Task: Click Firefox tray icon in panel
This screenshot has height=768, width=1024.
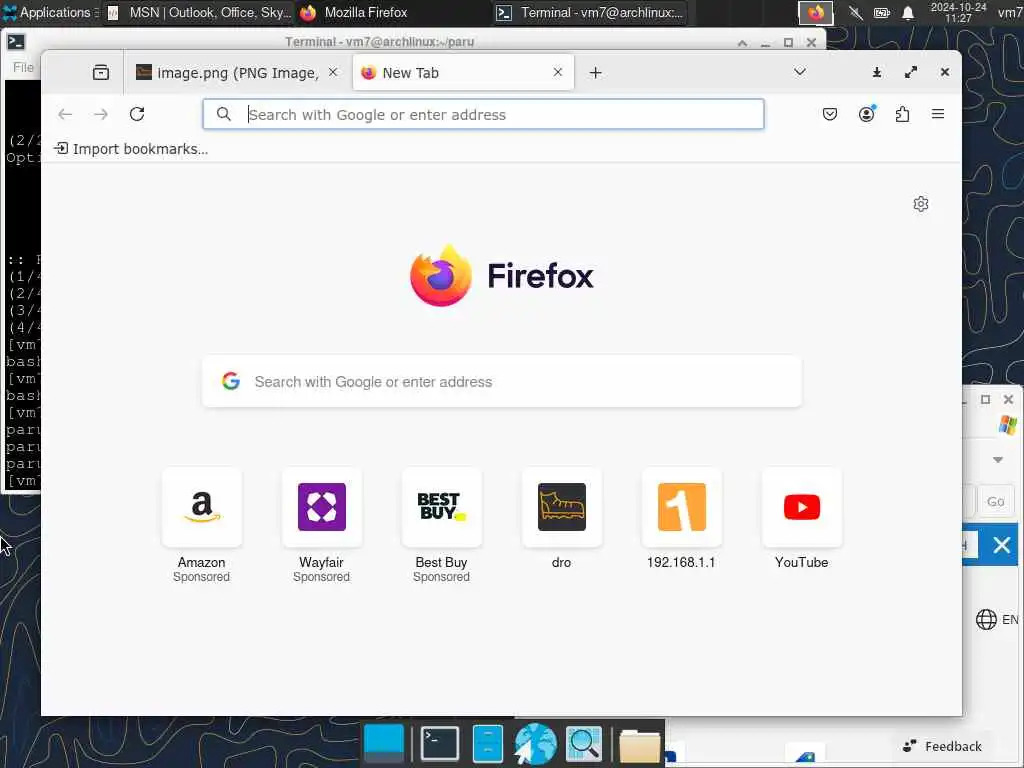Action: click(816, 12)
